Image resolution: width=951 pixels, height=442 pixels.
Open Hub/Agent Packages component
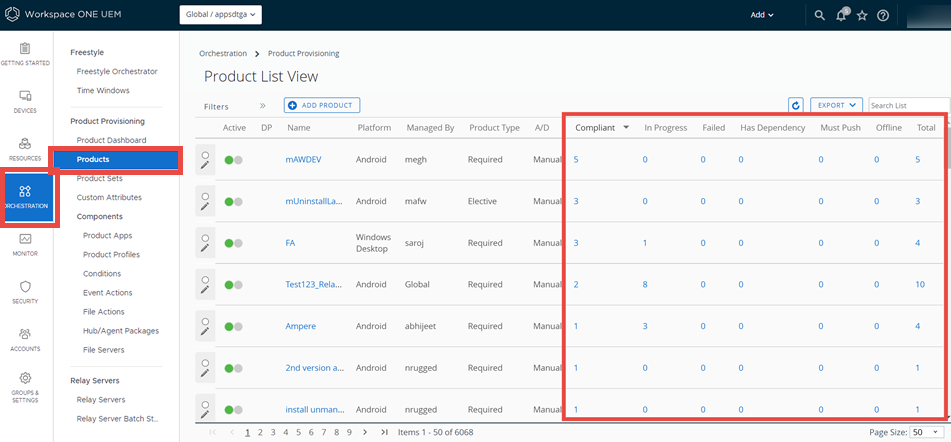pyautogui.click(x=121, y=331)
